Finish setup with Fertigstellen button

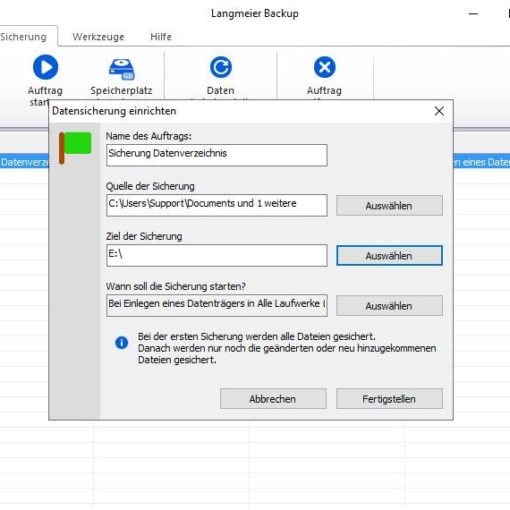tap(389, 399)
